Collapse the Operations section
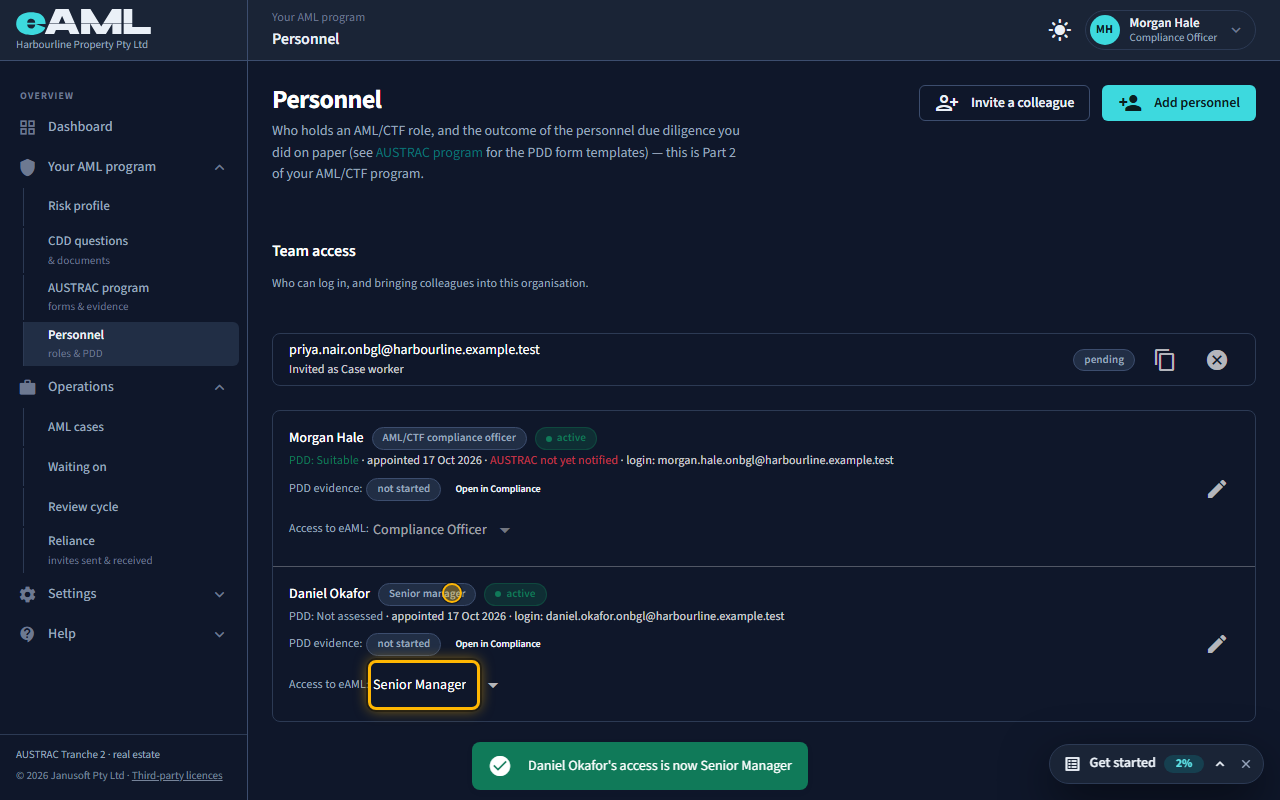The height and width of the screenshot is (800, 1280). 220,387
